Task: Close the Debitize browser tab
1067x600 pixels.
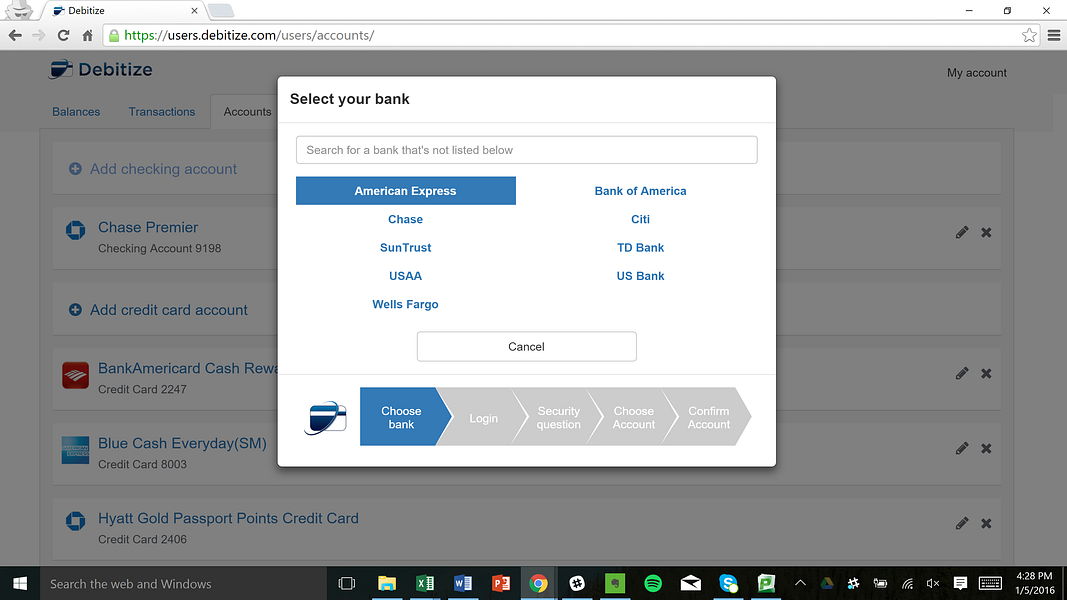Action: pyautogui.click(x=194, y=11)
